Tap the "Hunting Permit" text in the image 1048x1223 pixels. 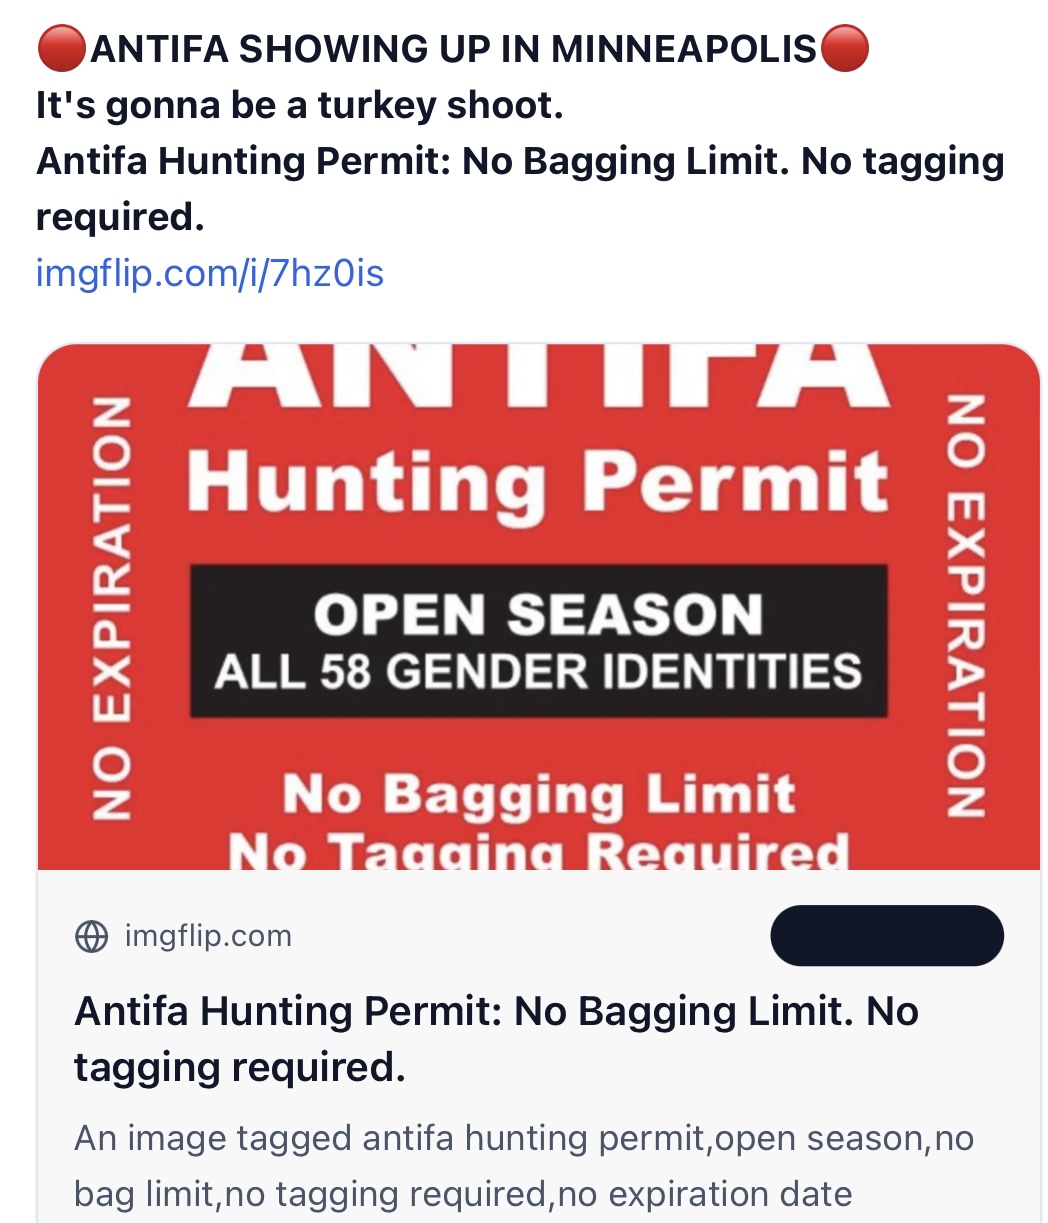[x=538, y=482]
